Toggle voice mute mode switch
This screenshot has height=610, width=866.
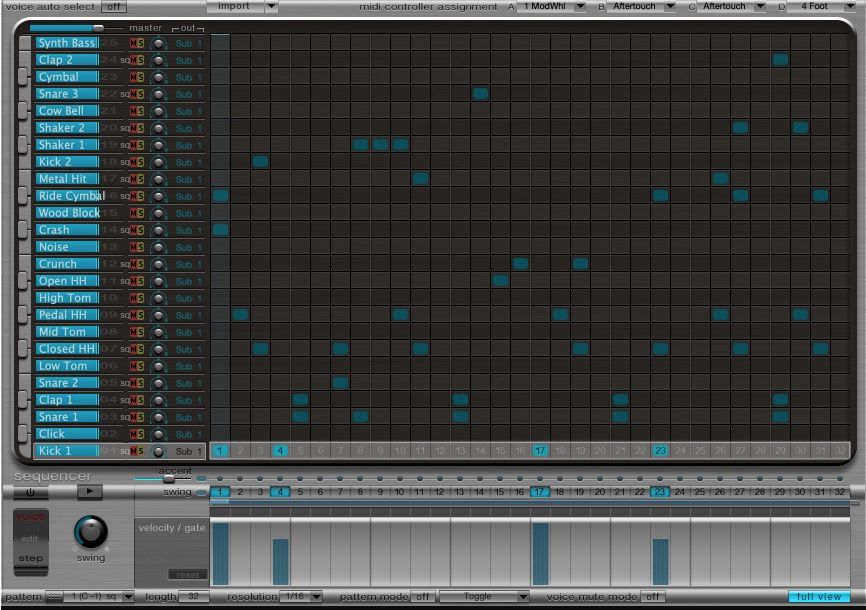(x=652, y=597)
